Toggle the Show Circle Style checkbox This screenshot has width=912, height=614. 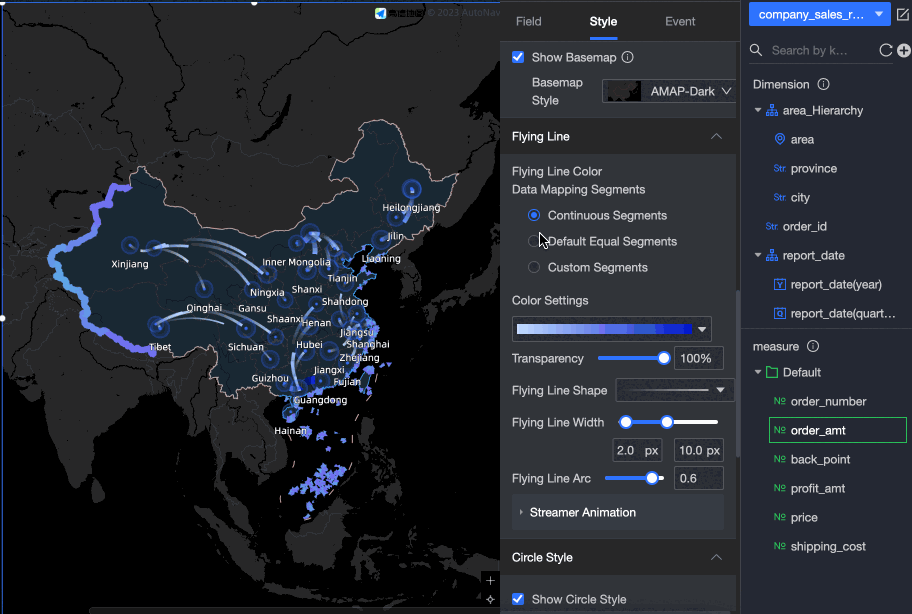[518, 599]
